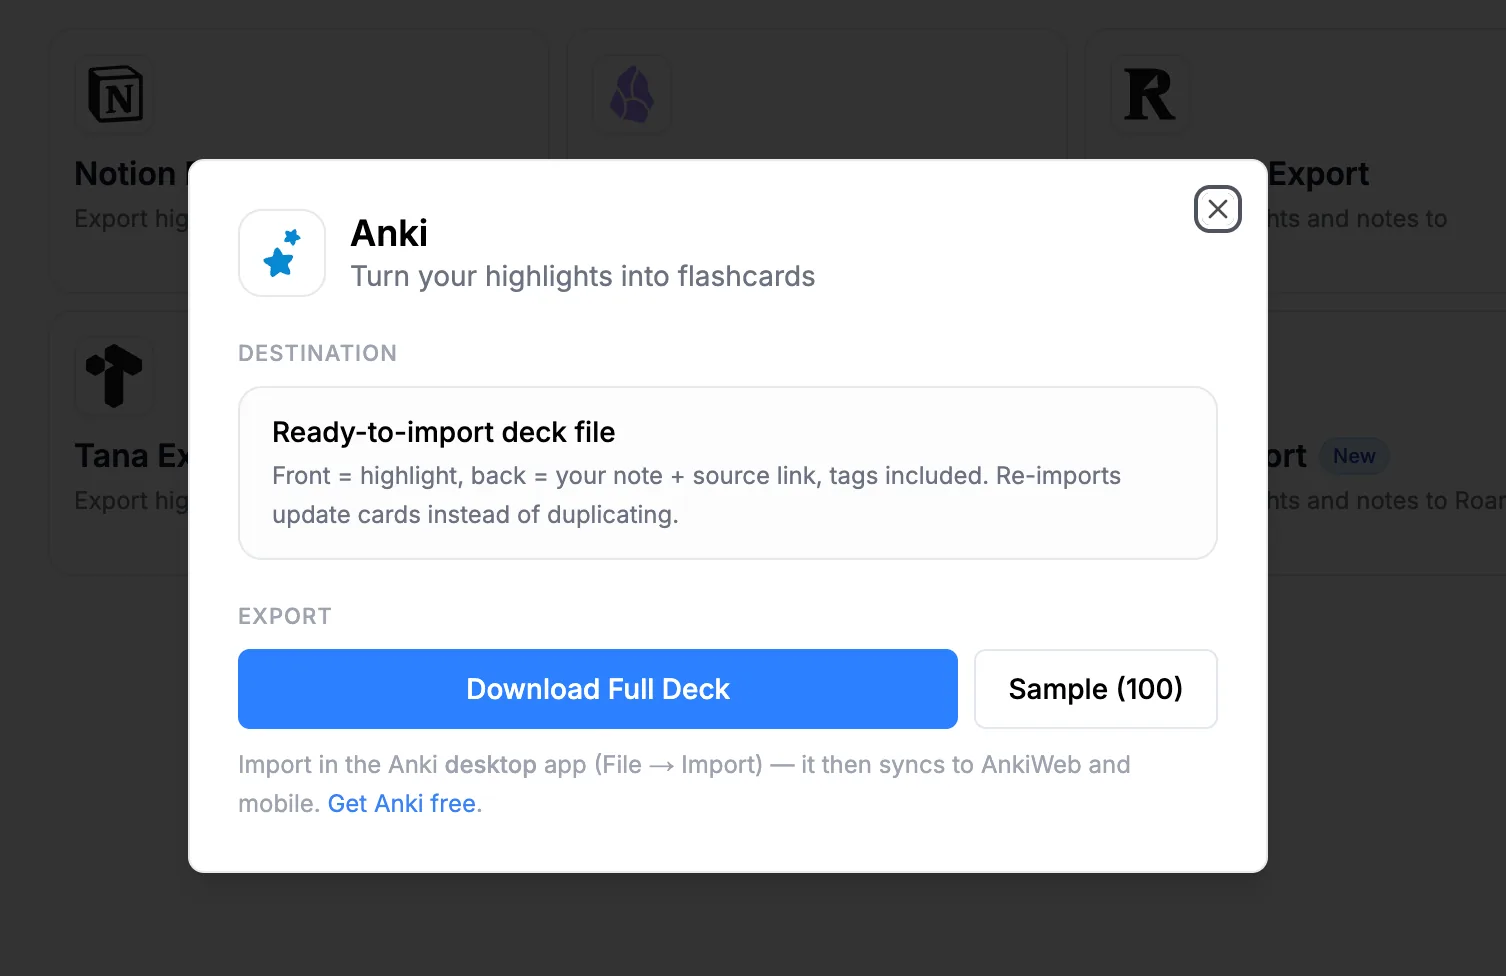Viewport: 1506px width, 976px height.
Task: Download the full Anki deck
Action: (598, 689)
